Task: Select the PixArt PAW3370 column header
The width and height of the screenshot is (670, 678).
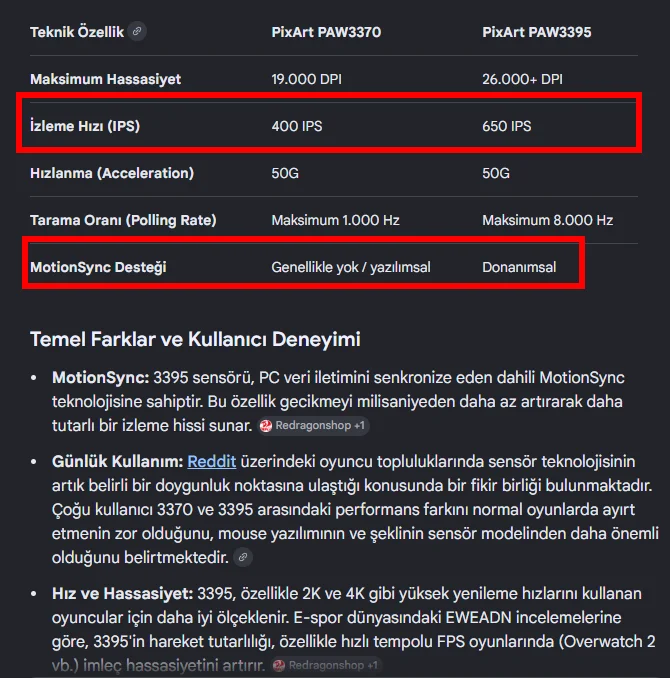Action: click(x=326, y=32)
